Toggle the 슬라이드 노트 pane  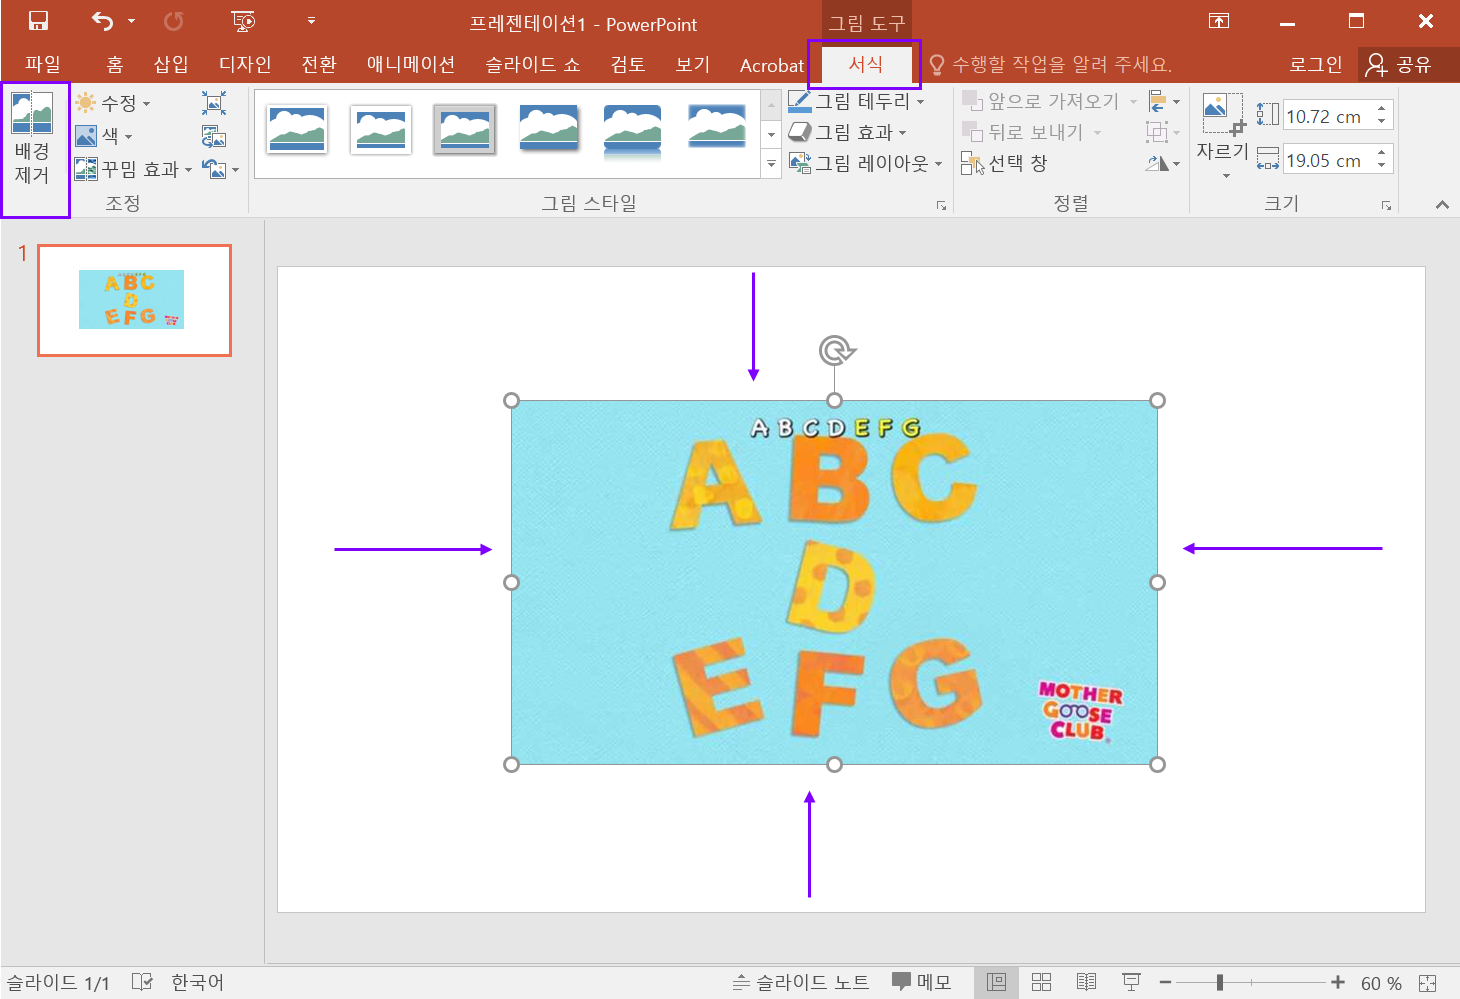[800, 982]
